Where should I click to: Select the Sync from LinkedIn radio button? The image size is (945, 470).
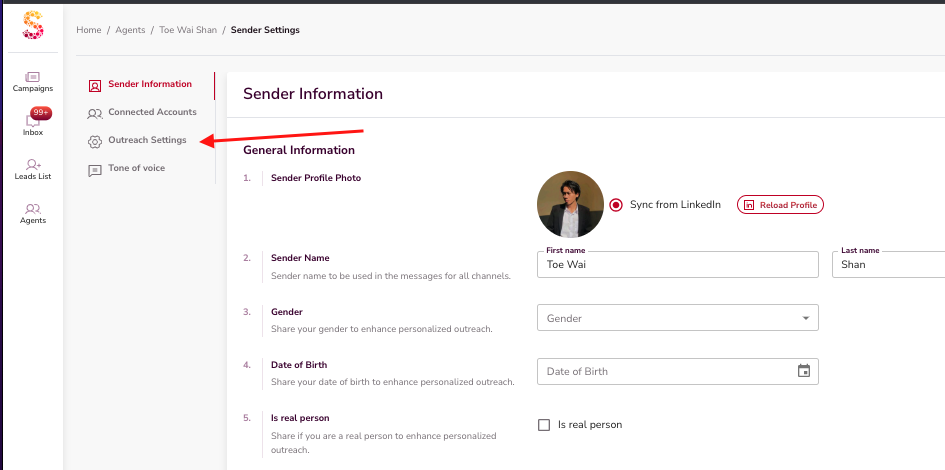tap(616, 205)
